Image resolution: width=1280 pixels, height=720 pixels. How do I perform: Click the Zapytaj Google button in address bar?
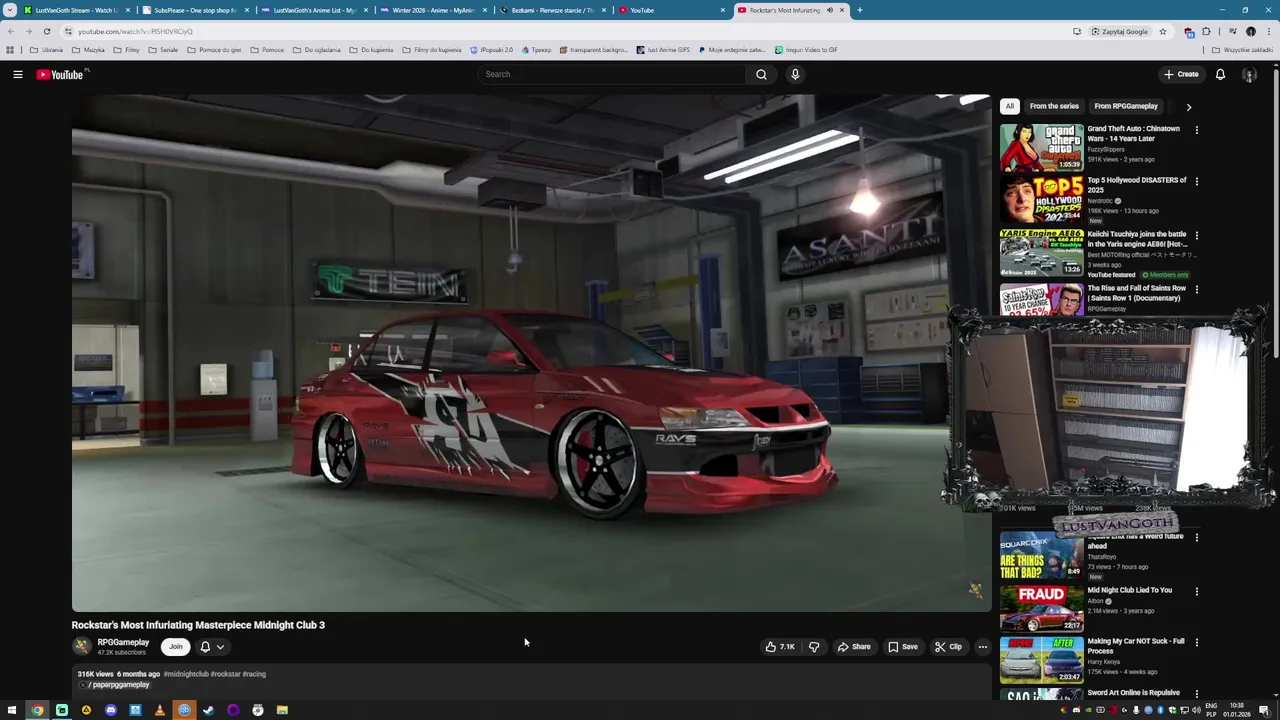point(1119,31)
